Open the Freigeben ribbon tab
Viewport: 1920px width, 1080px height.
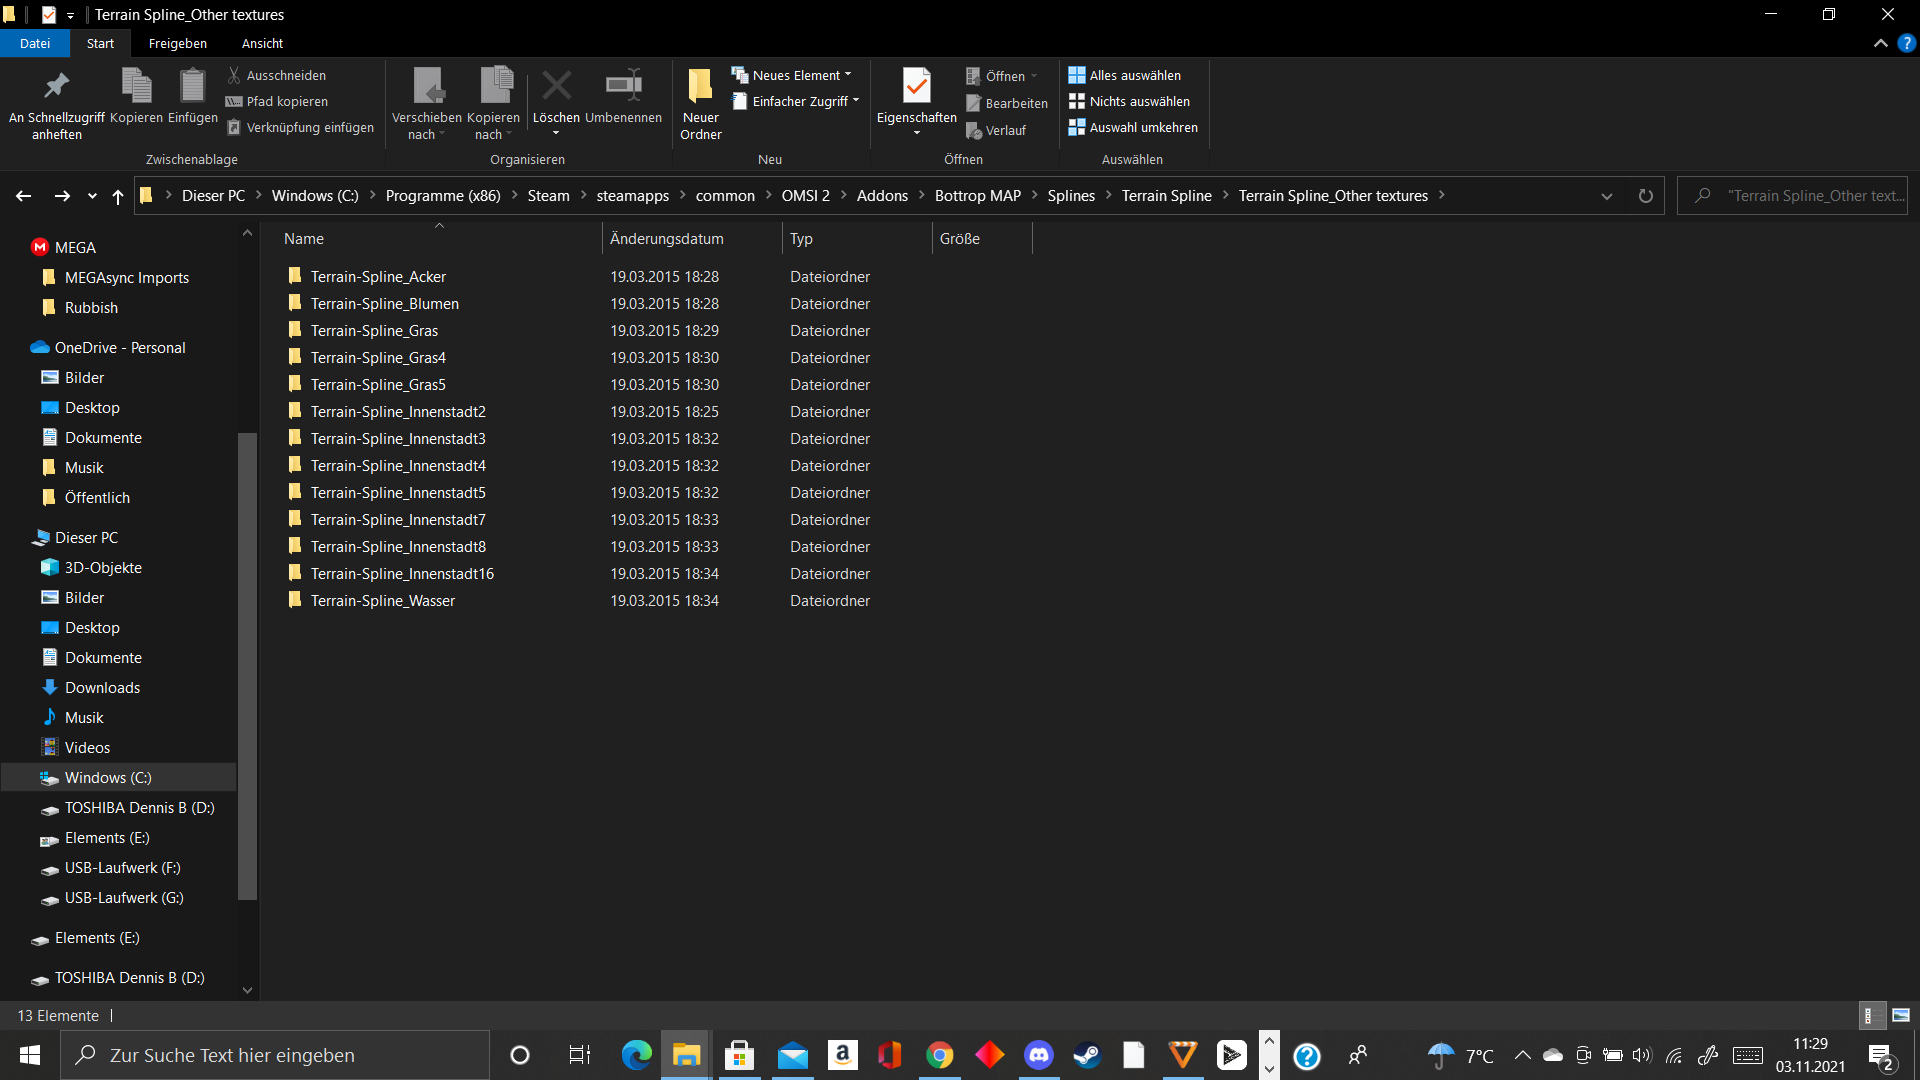pos(177,44)
